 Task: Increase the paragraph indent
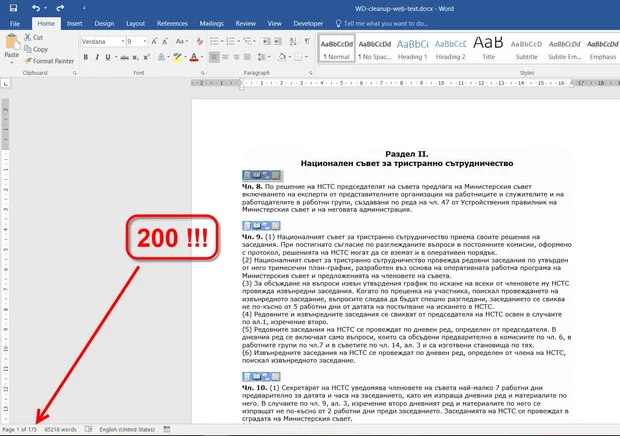click(278, 42)
